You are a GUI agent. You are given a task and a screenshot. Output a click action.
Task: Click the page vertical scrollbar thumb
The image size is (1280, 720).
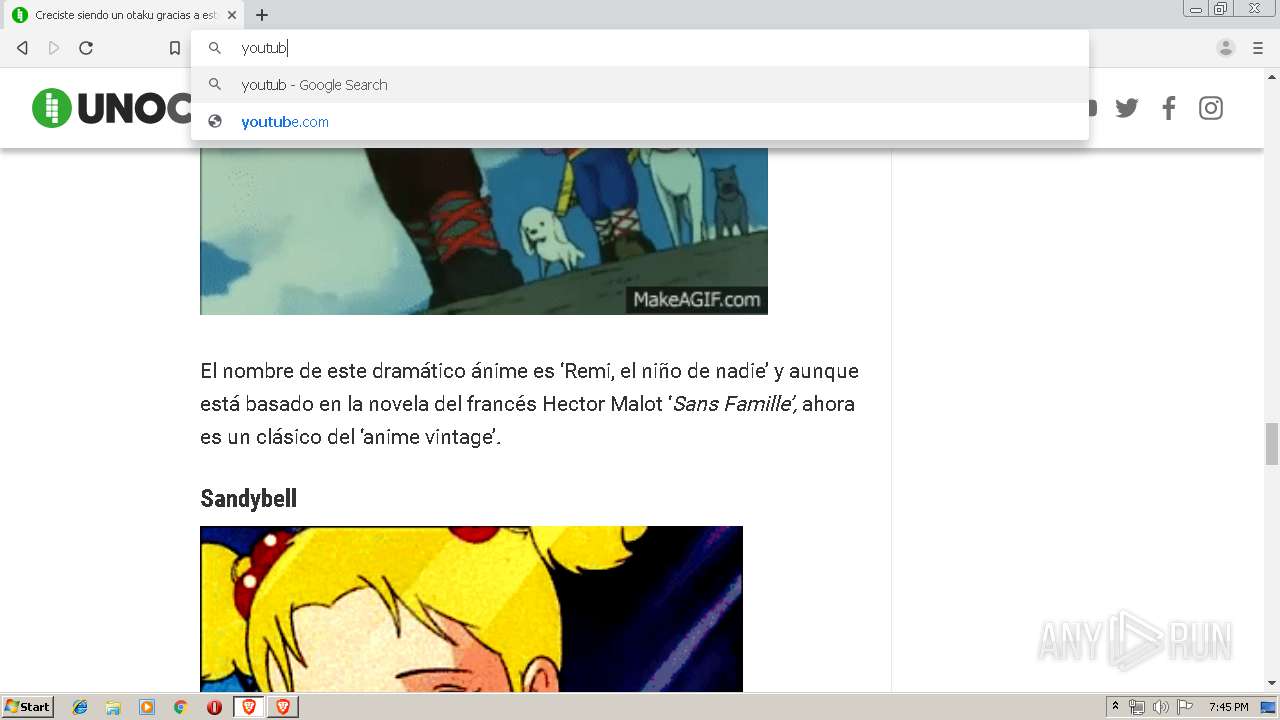1272,444
